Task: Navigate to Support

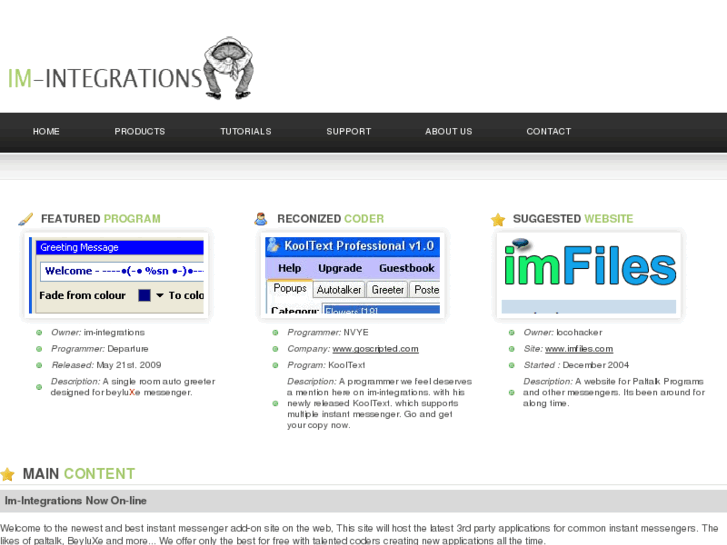Action: (x=349, y=131)
